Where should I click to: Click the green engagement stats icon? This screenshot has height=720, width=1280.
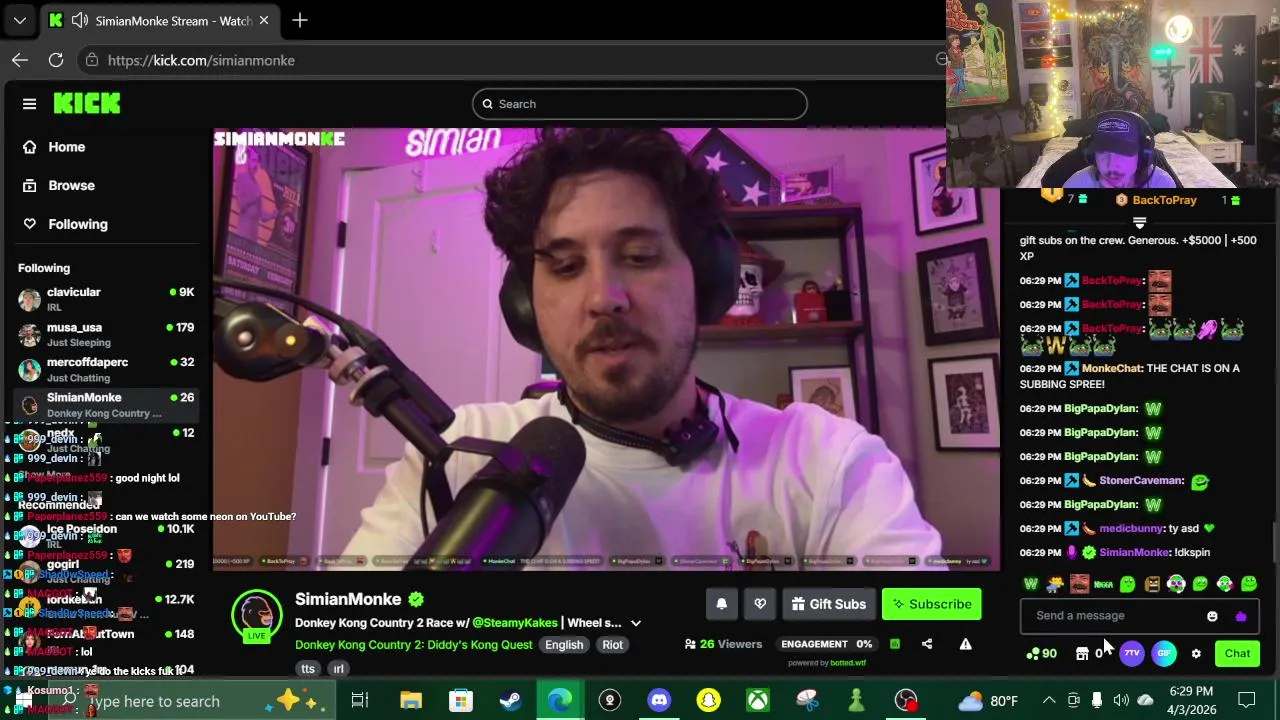(x=895, y=644)
